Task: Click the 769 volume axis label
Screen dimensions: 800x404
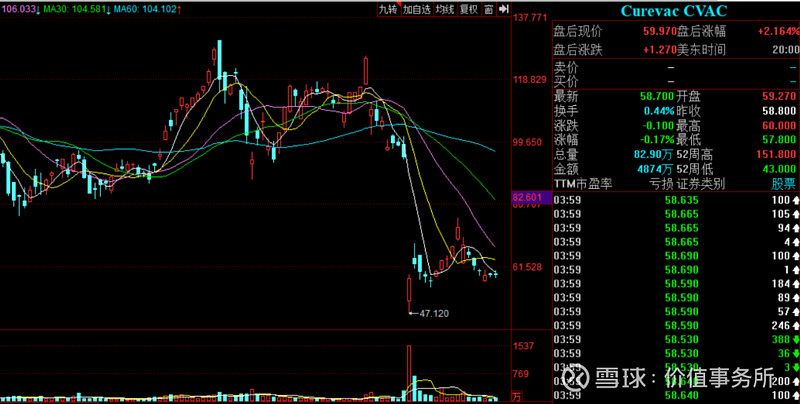Action: click(521, 374)
